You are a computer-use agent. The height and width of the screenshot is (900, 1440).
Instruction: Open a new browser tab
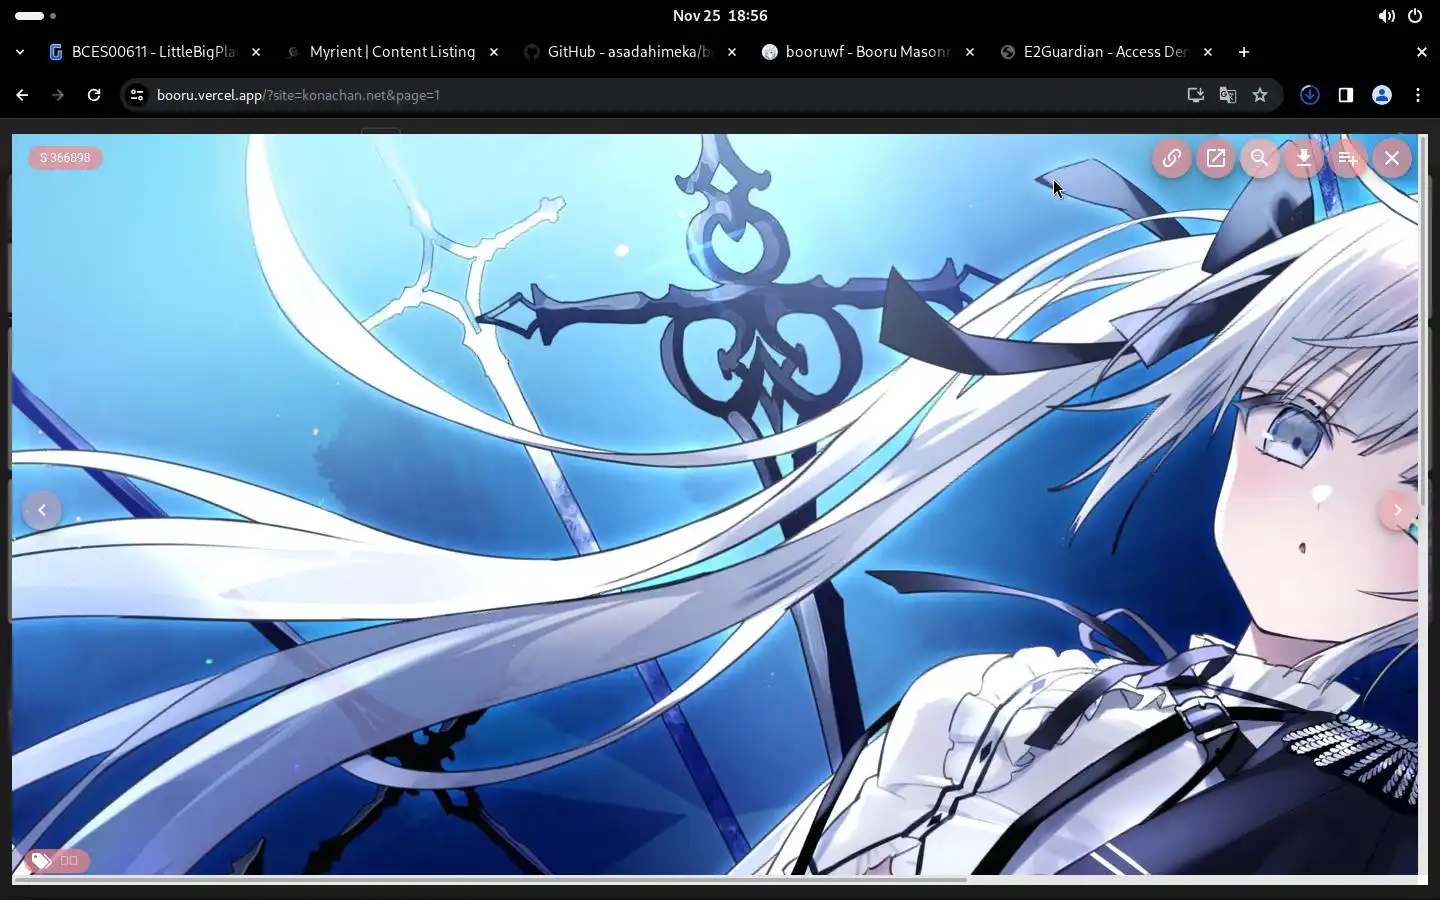click(1244, 52)
